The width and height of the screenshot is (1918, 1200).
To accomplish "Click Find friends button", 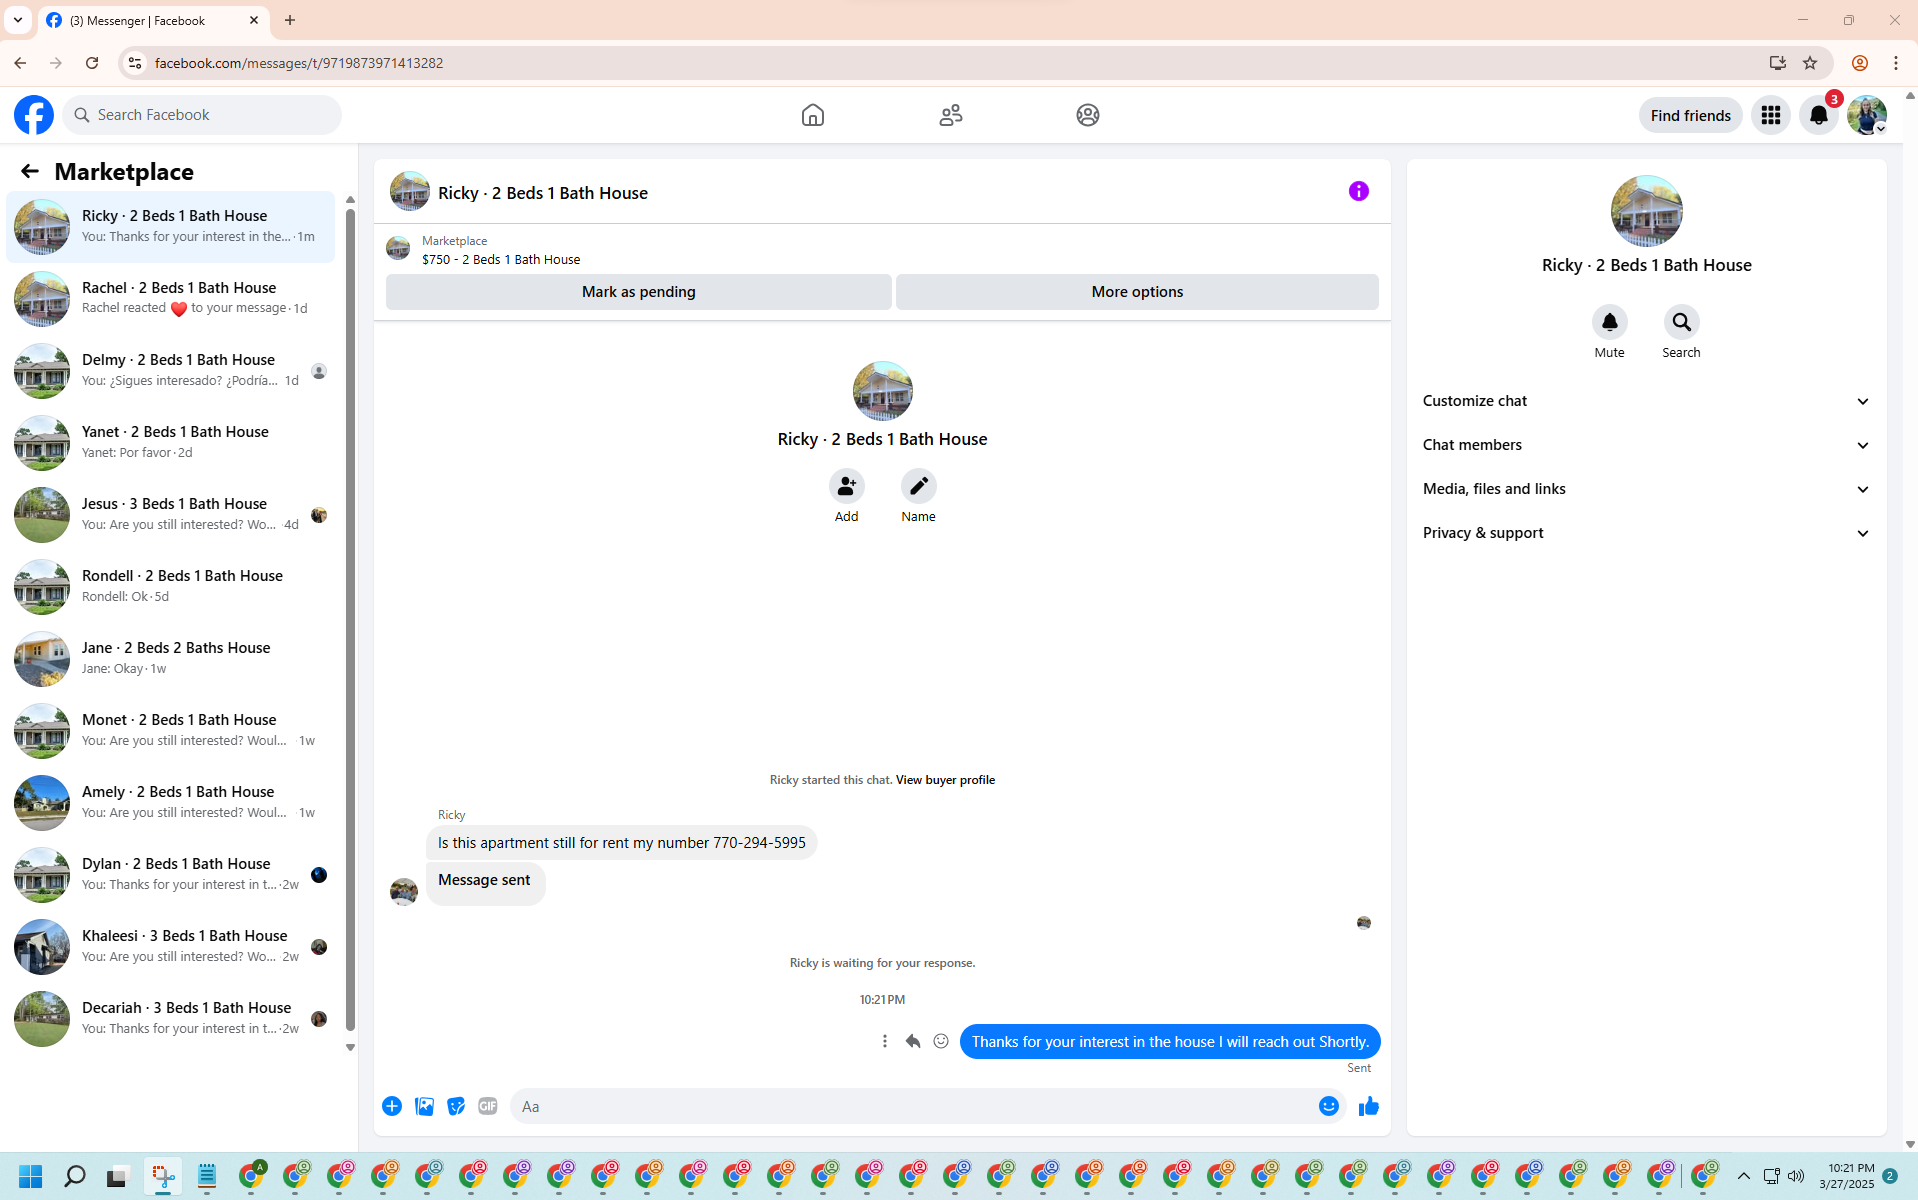I will pos(1690,115).
